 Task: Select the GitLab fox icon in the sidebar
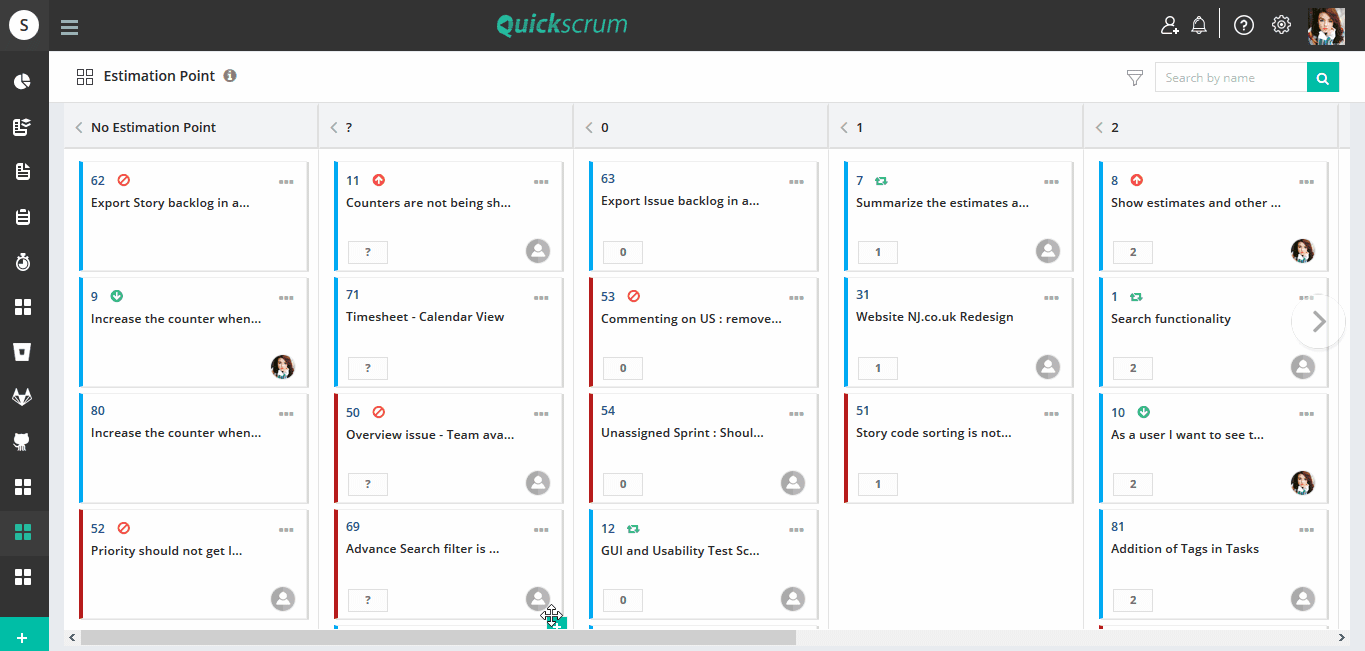(24, 395)
